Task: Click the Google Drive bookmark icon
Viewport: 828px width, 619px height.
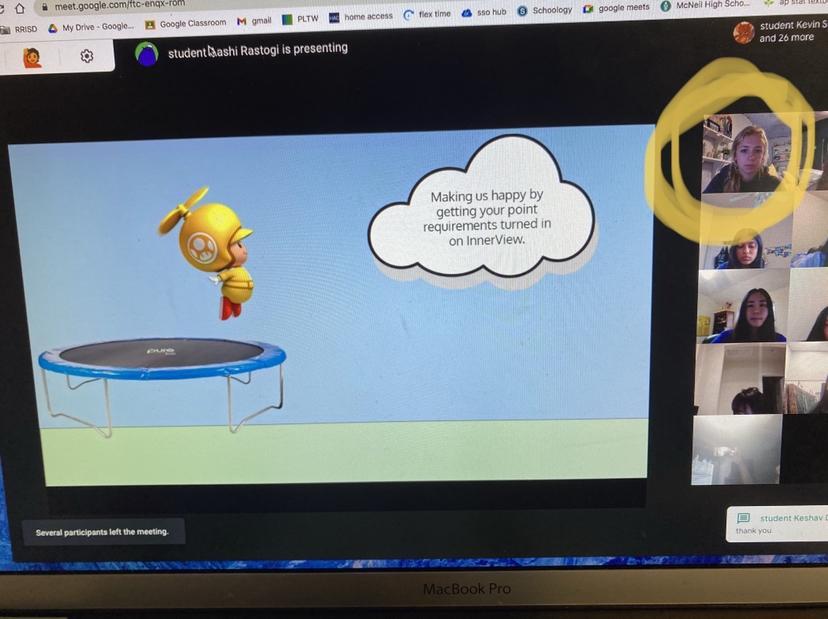Action: pyautogui.click(x=53, y=28)
